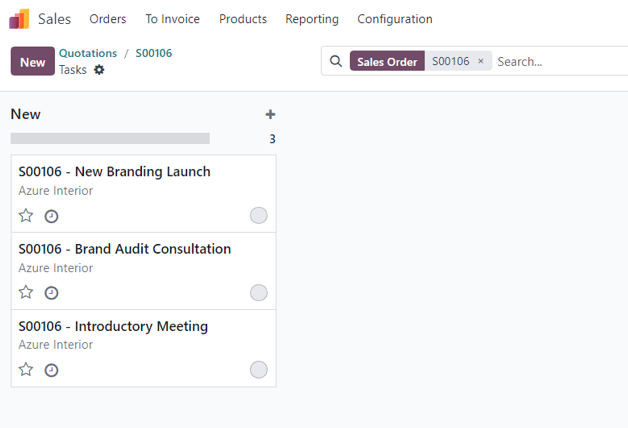Click the New button

point(32,61)
